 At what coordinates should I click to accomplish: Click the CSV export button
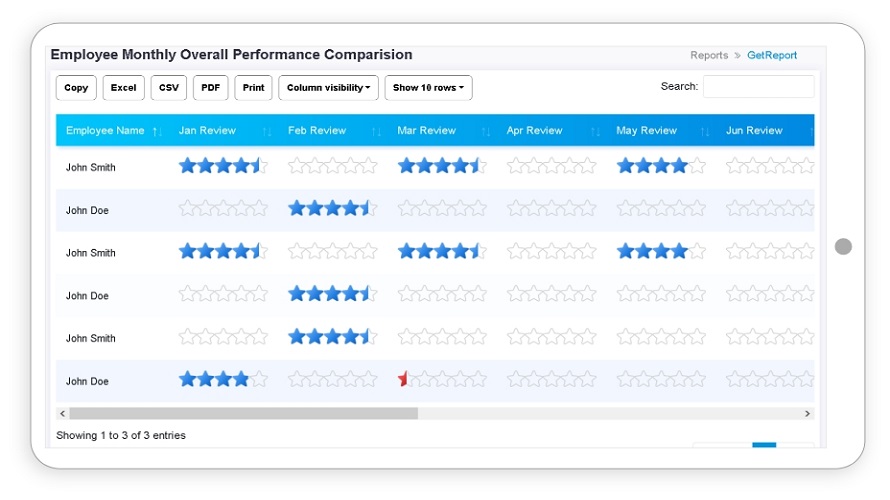[x=169, y=88]
